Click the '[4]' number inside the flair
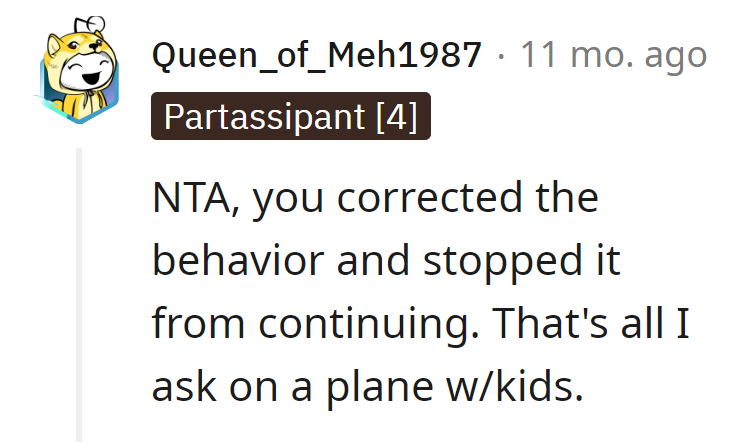750x442 pixels. pyautogui.click(x=397, y=117)
